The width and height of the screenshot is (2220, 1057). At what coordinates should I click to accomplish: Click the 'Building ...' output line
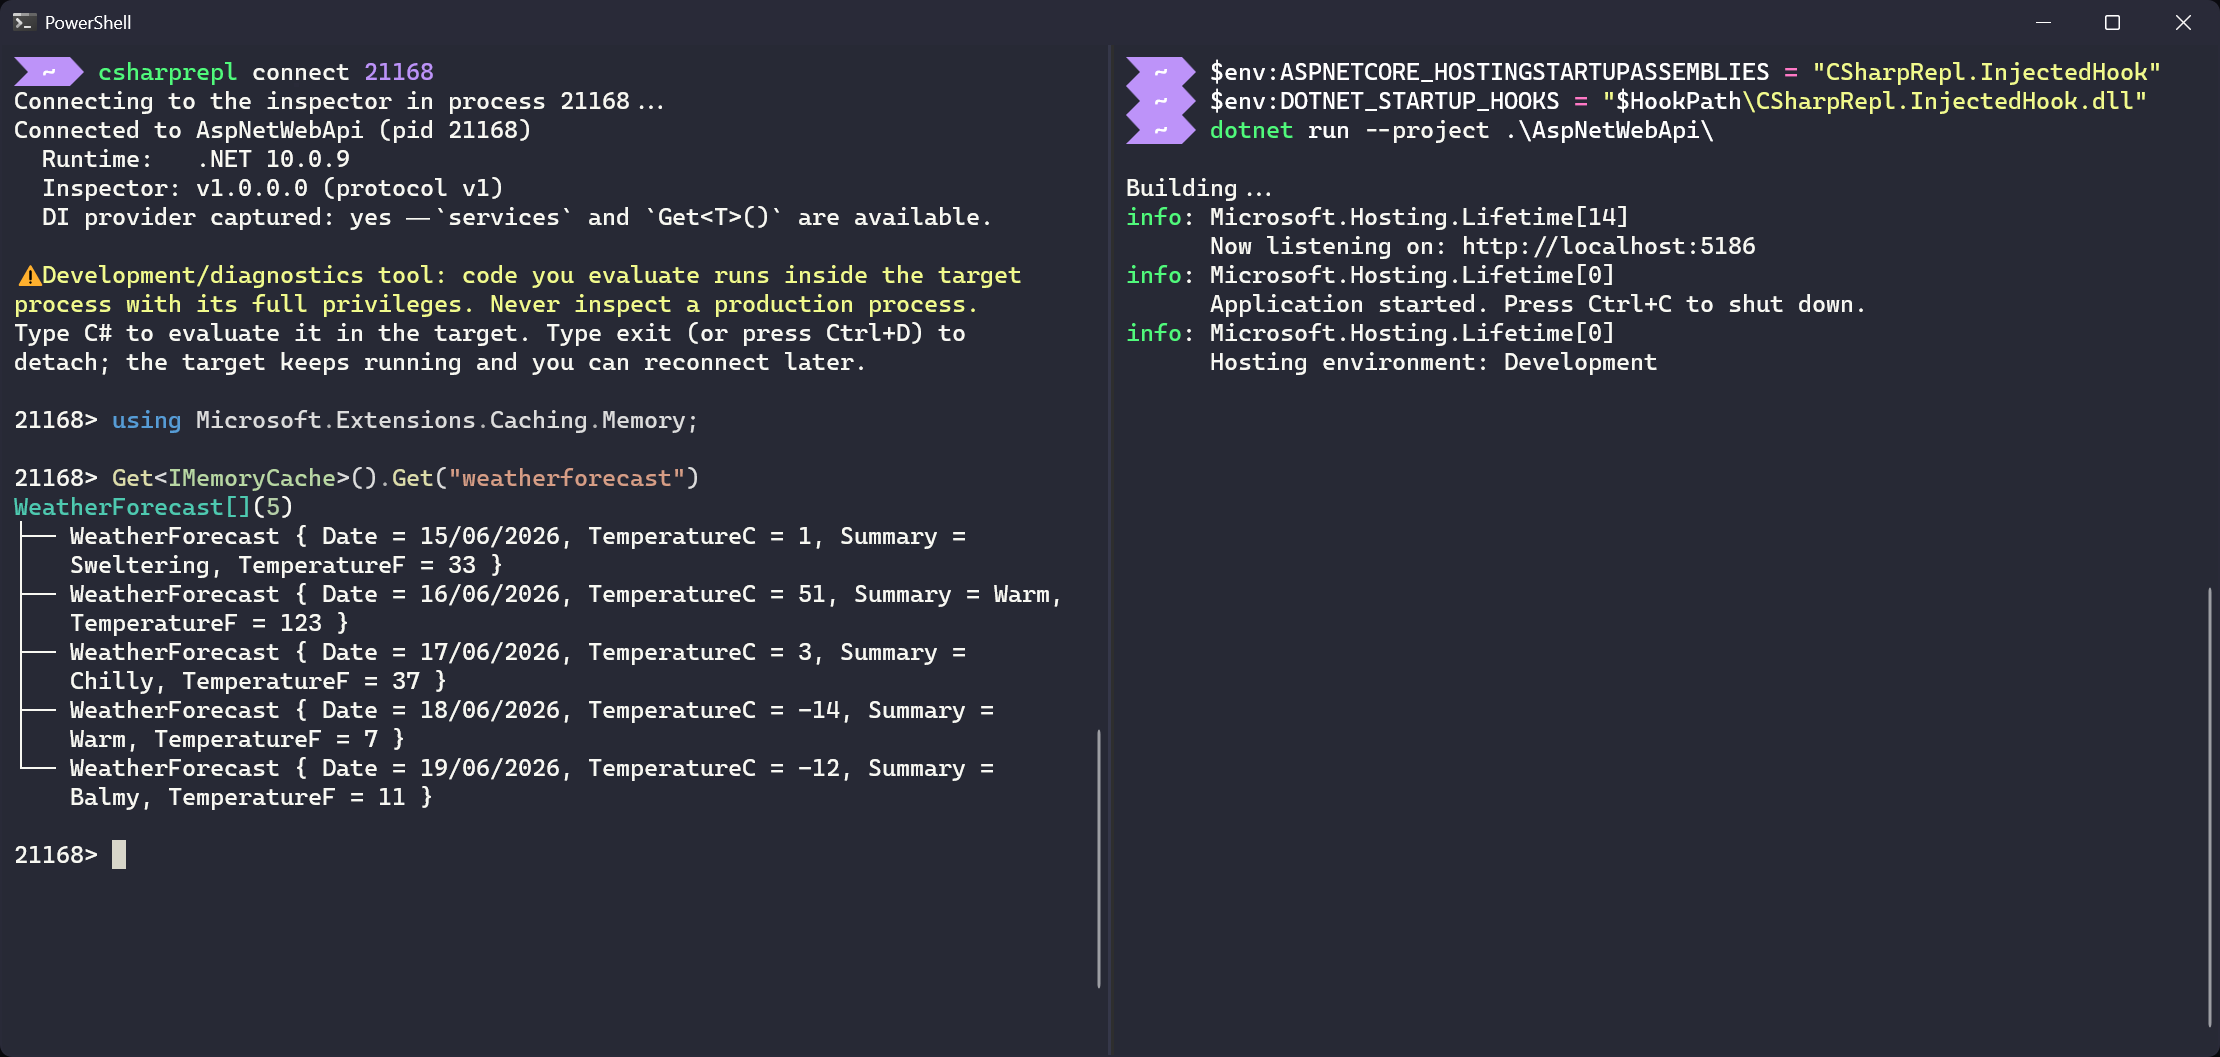[1199, 188]
